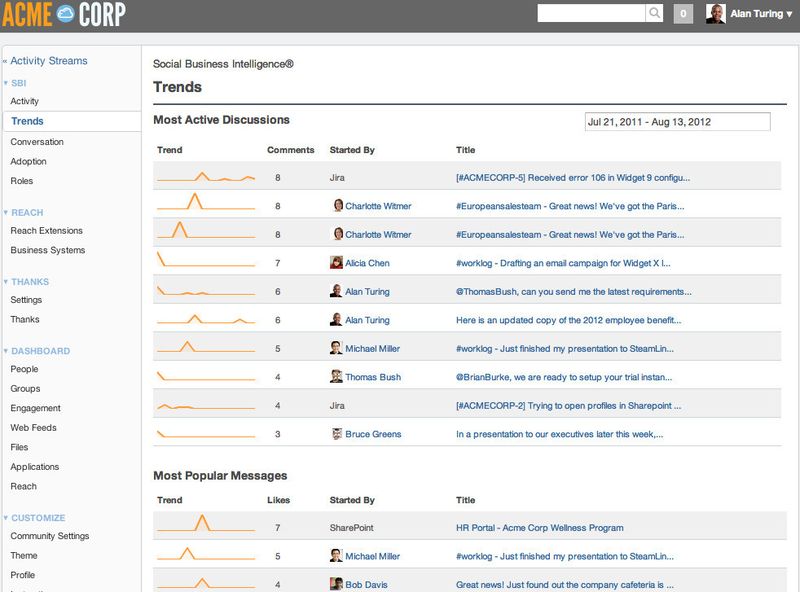This screenshot has height=592, width=800.
Task: Open Adoption in the sidebar
Action: [29, 161]
